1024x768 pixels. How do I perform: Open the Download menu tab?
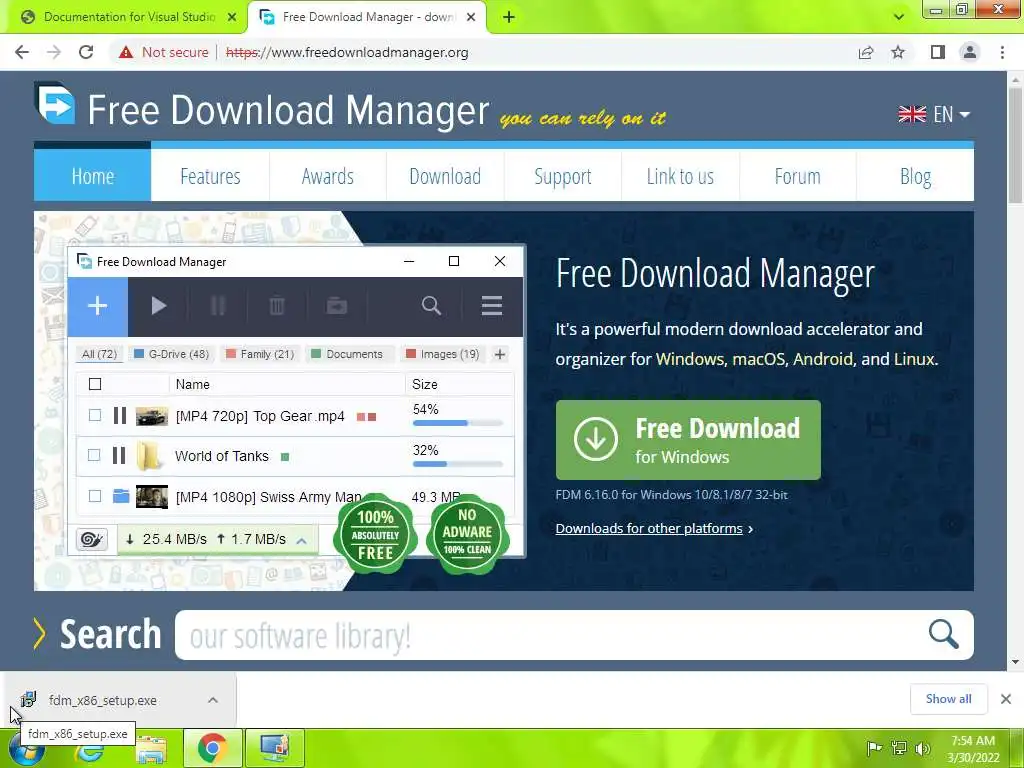[x=445, y=175]
